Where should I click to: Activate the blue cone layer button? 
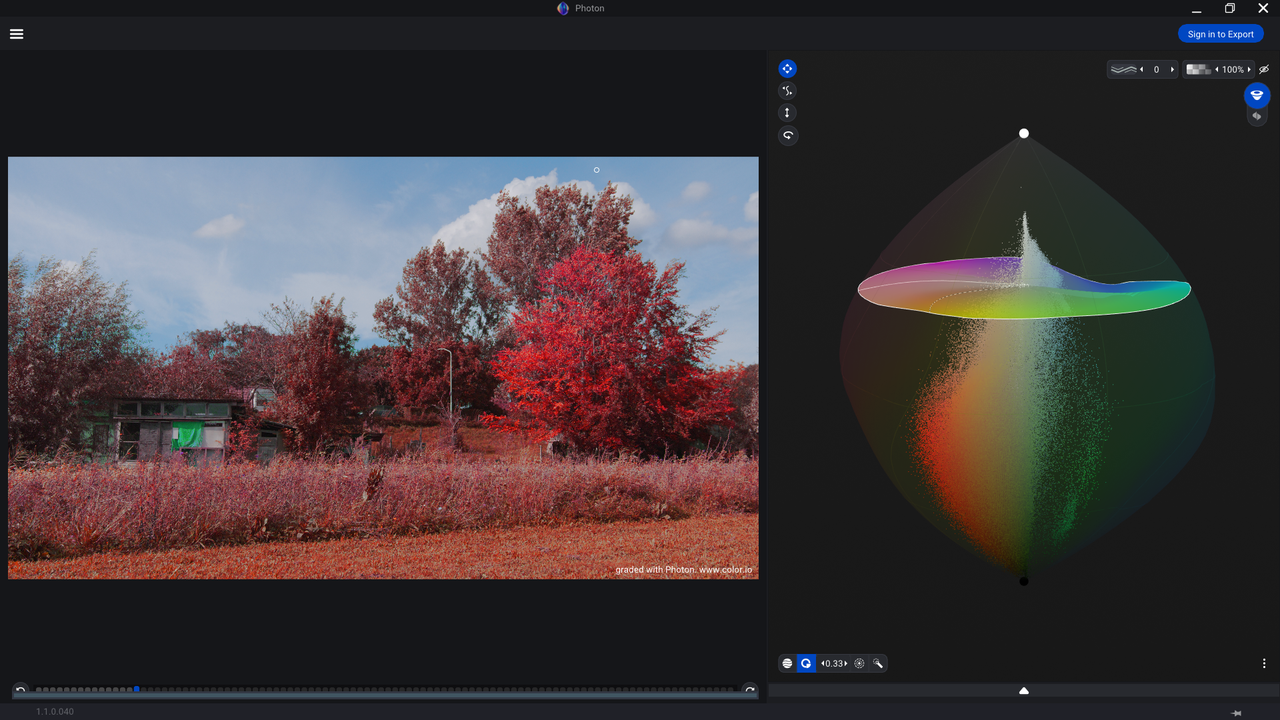pos(1257,95)
